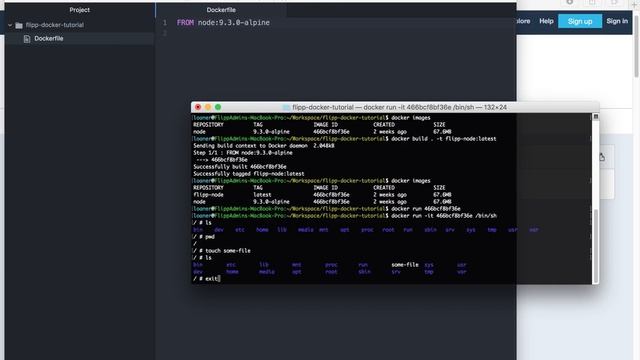
Task: Click 'some-file' in the ls output
Action: tap(405, 265)
